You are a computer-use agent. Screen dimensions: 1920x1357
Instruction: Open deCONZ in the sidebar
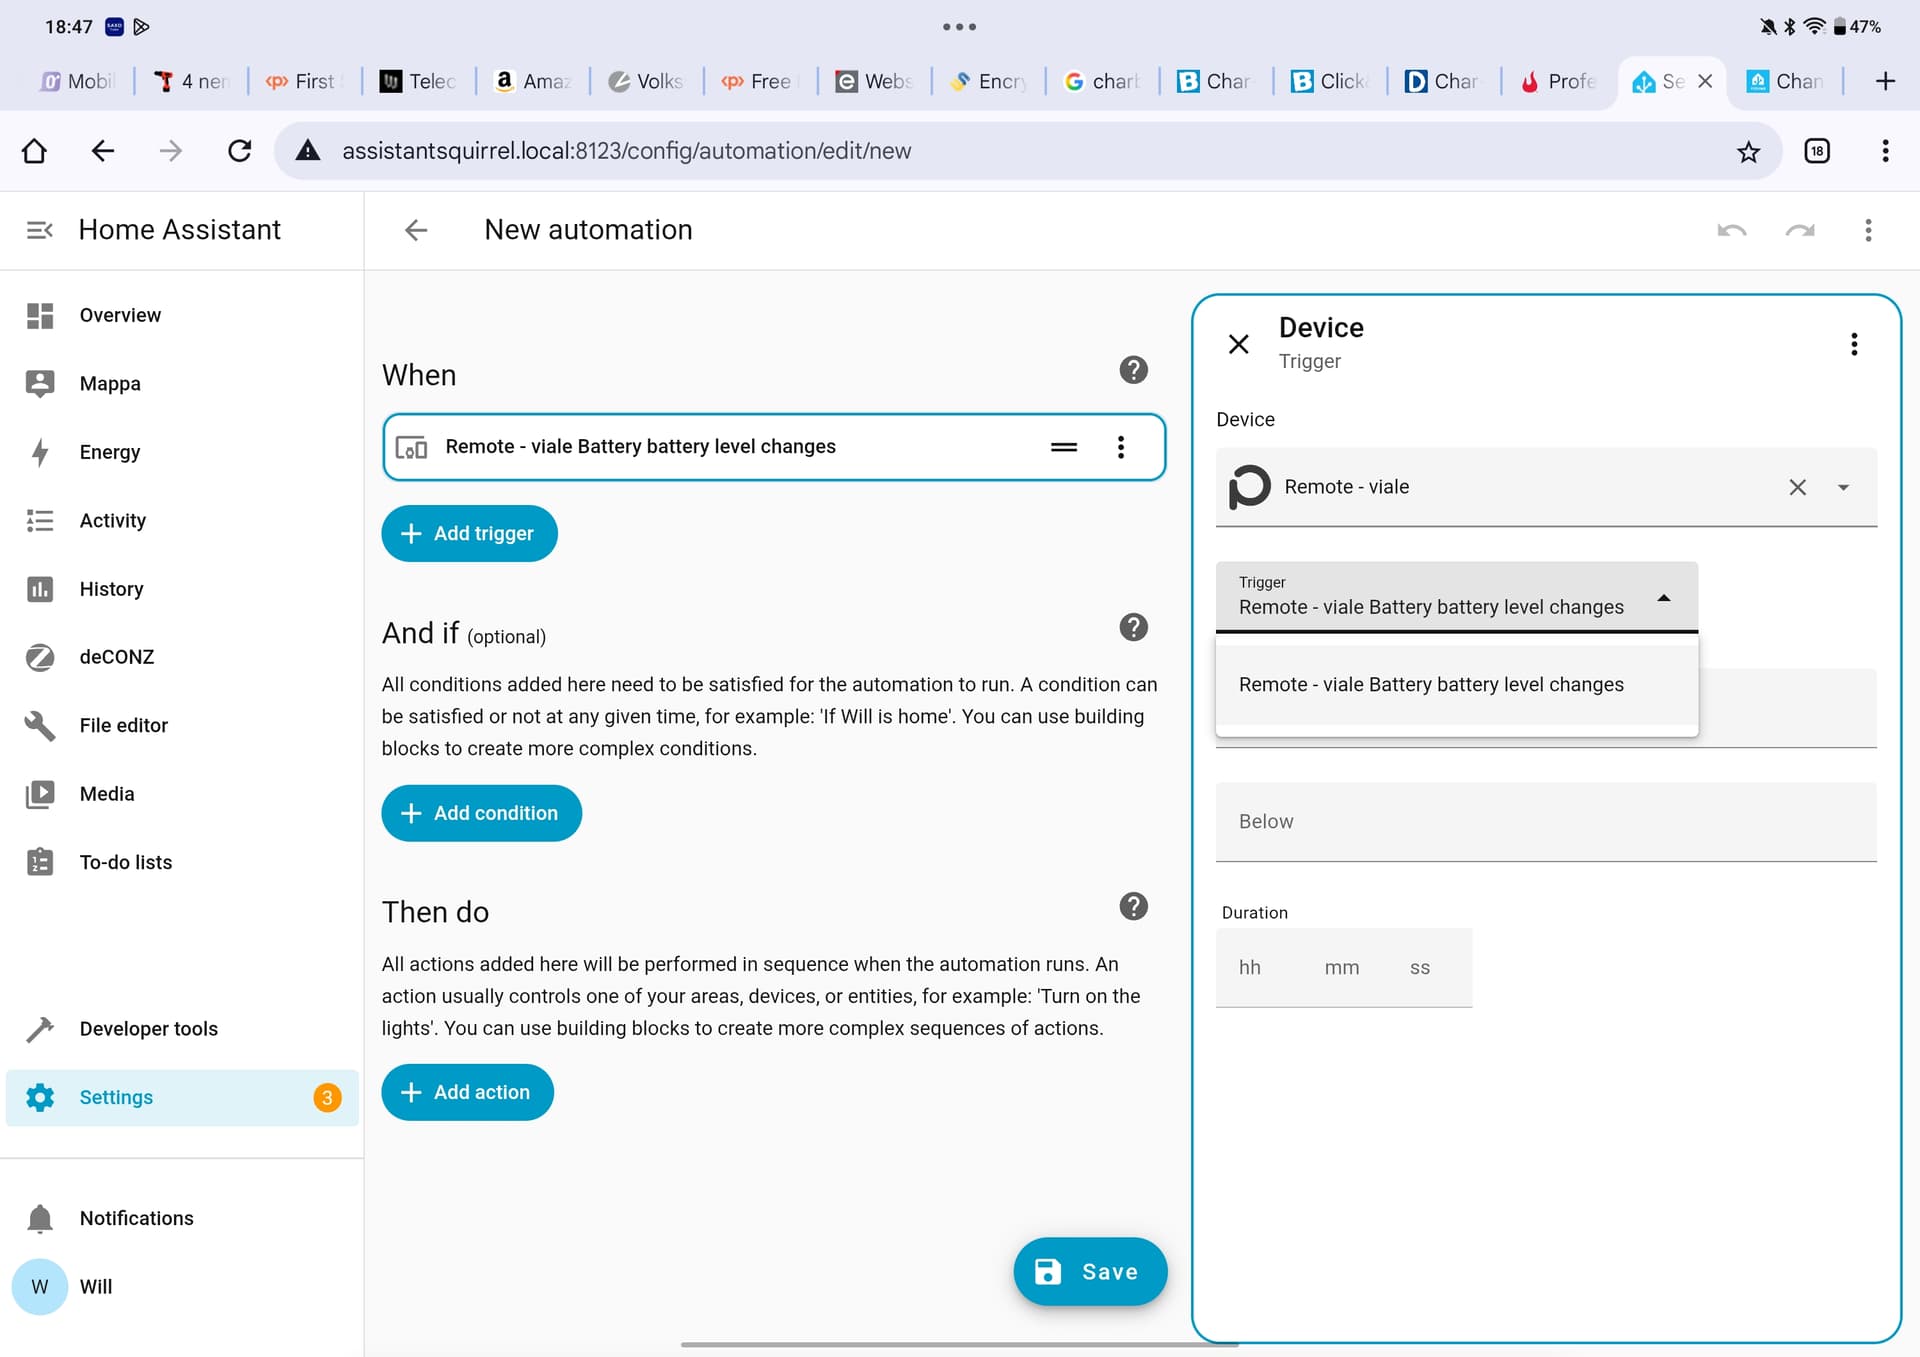tap(116, 657)
